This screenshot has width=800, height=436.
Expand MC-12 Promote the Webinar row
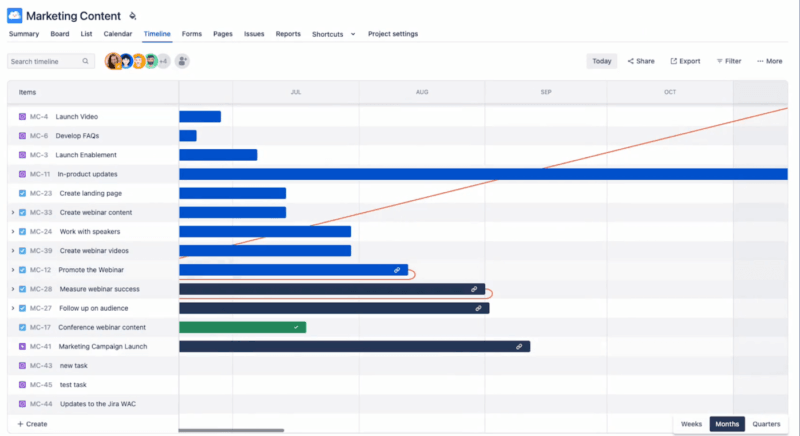[13, 270]
